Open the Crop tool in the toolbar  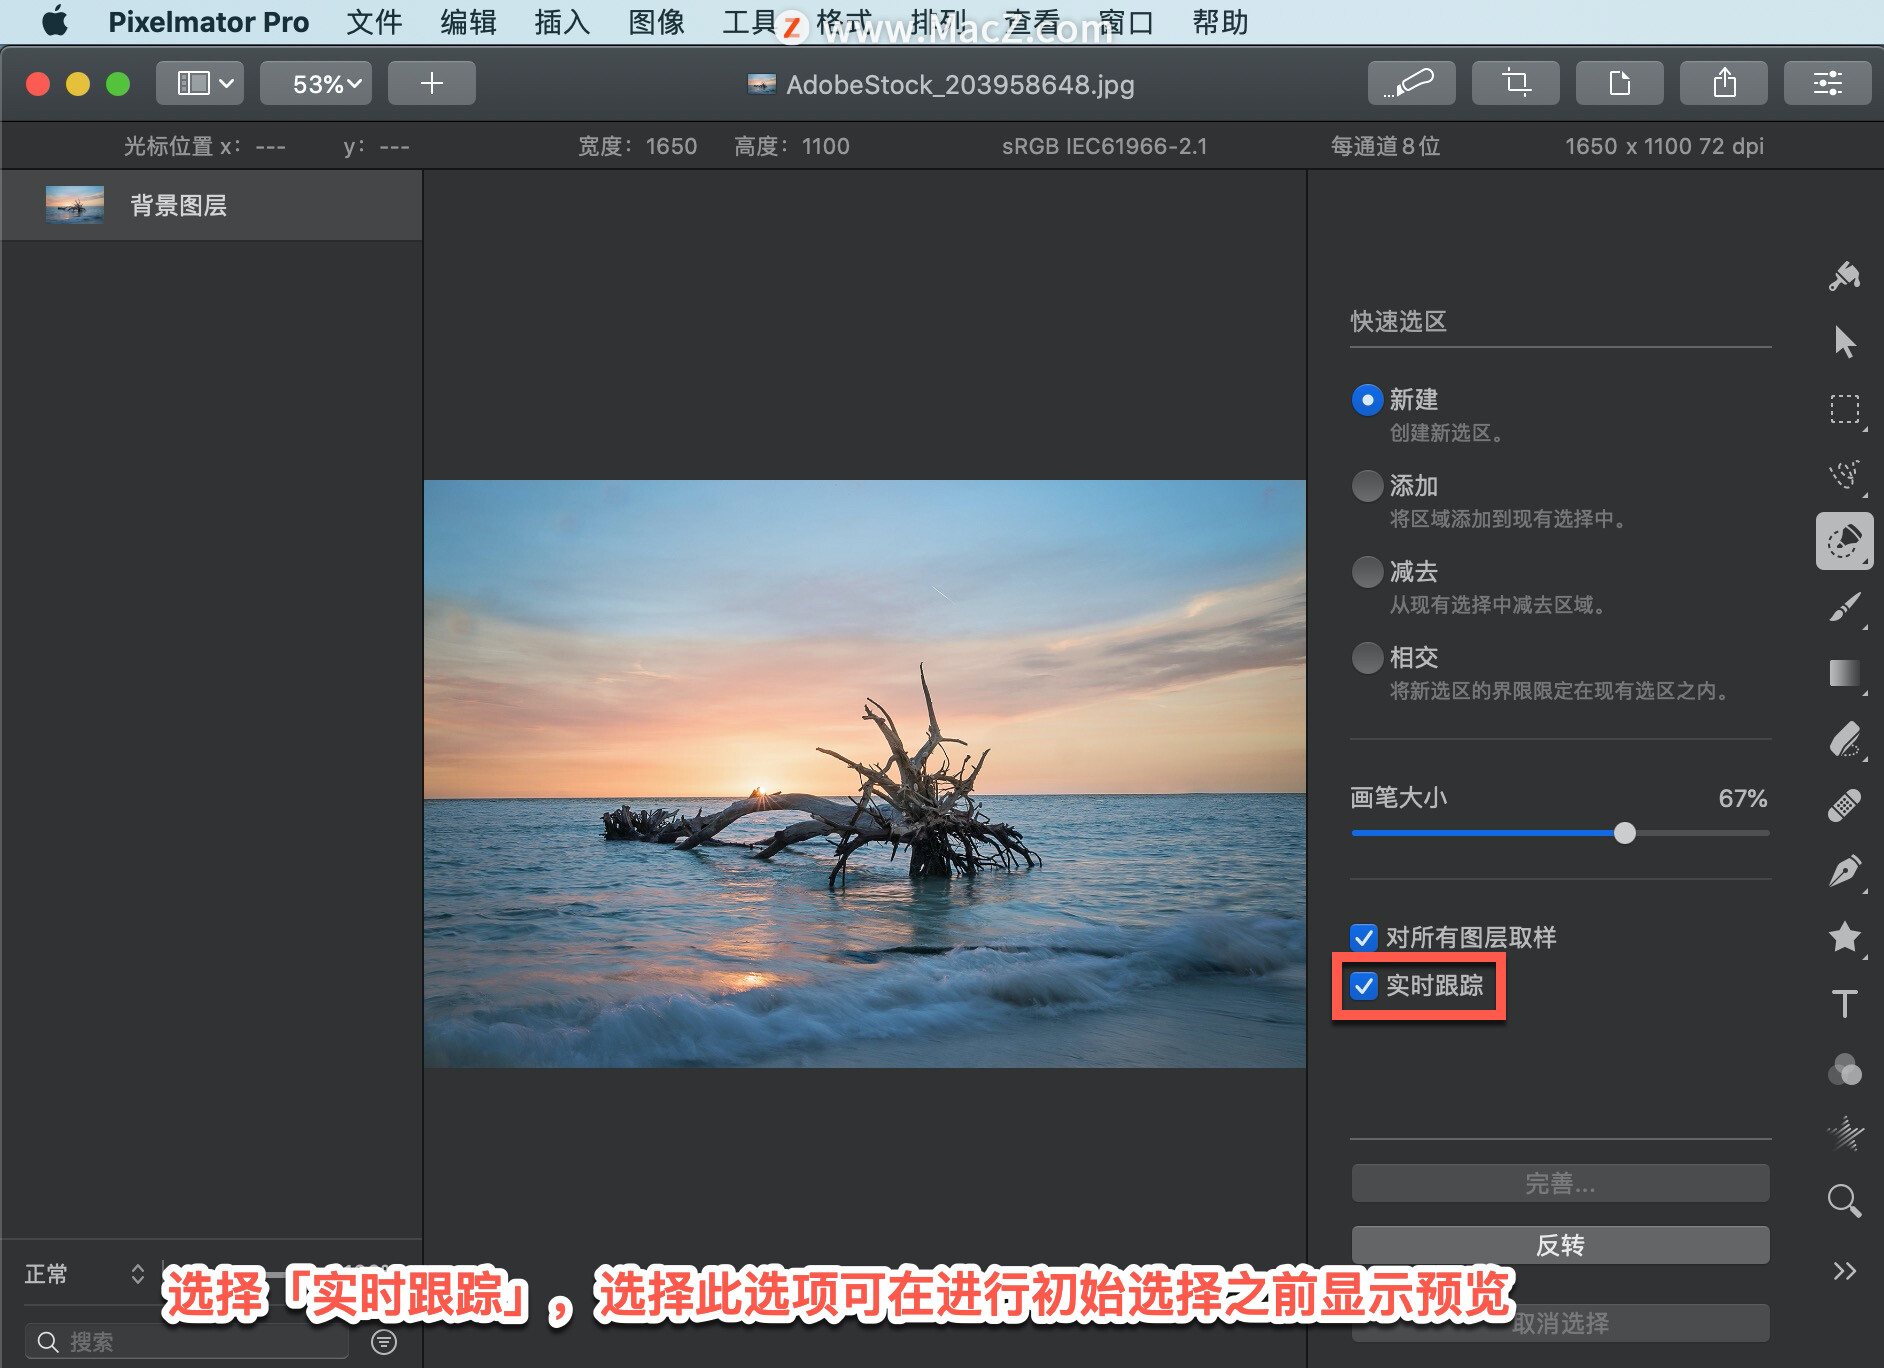point(1515,83)
